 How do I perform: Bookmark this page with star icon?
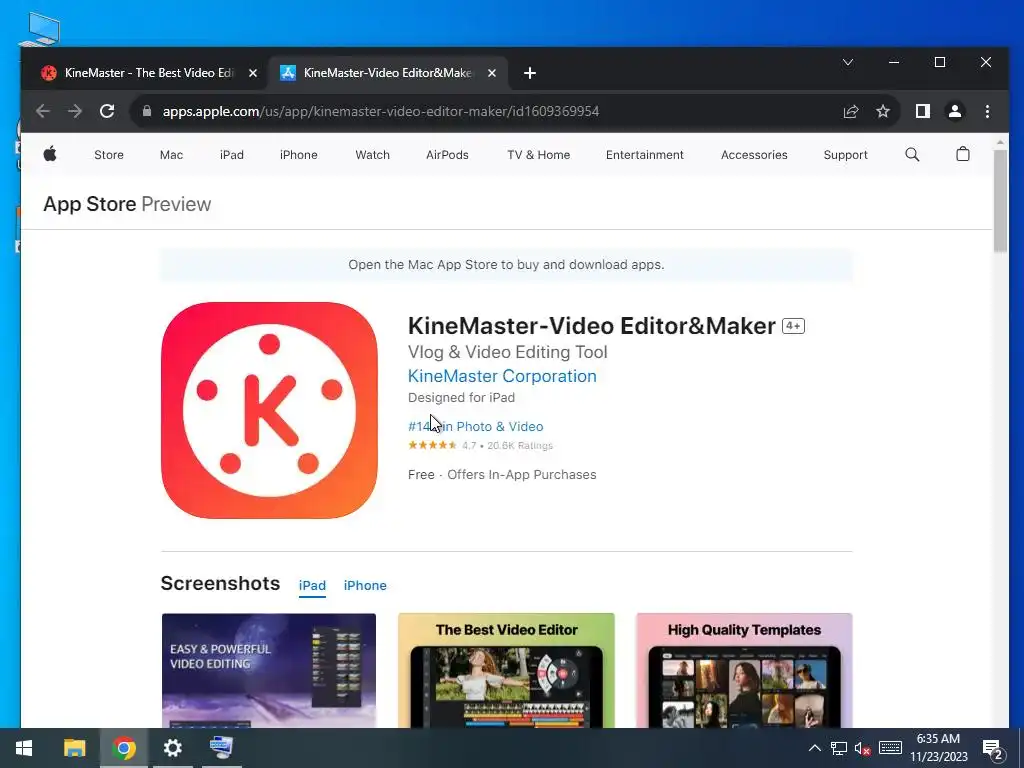coord(883,111)
